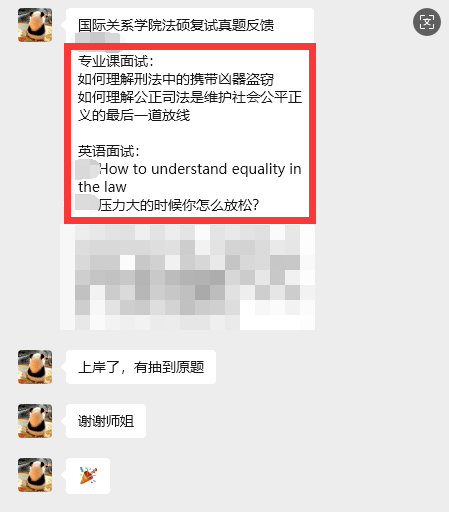Click the '英语面试:' heading text

pos(109,151)
